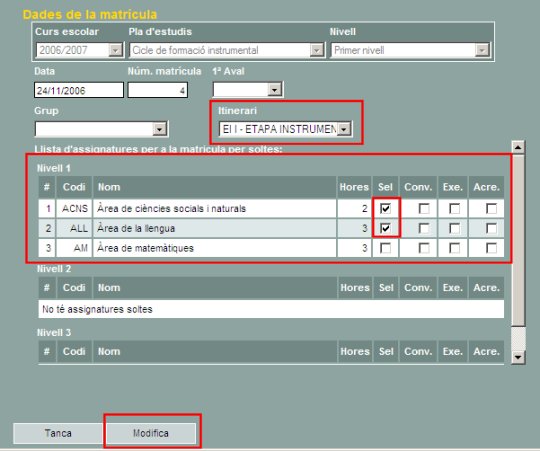540x451 pixels.
Task: Expand the Pla d'estudis combo box
Action: [316, 50]
